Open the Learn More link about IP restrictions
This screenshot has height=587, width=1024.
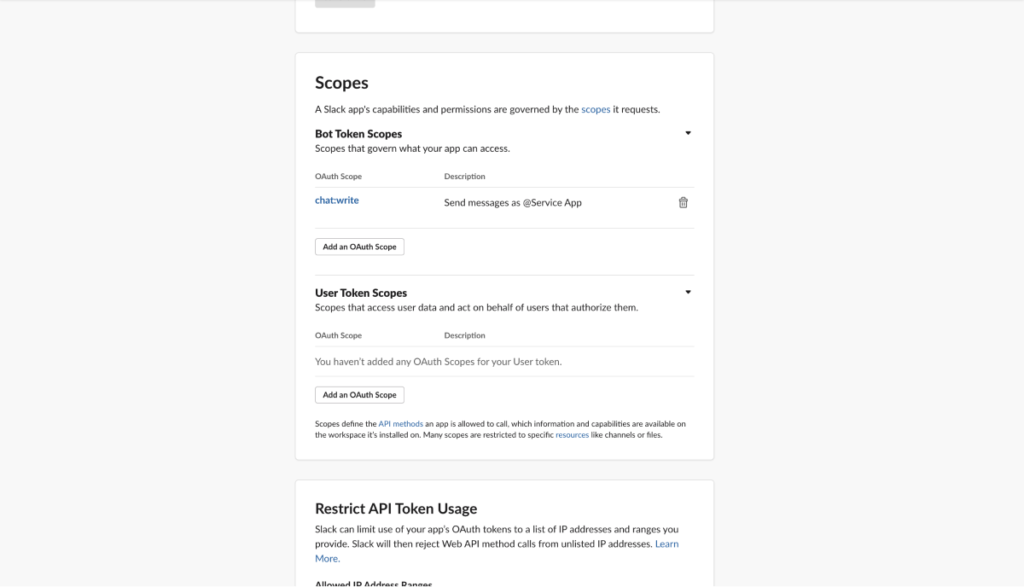point(666,544)
